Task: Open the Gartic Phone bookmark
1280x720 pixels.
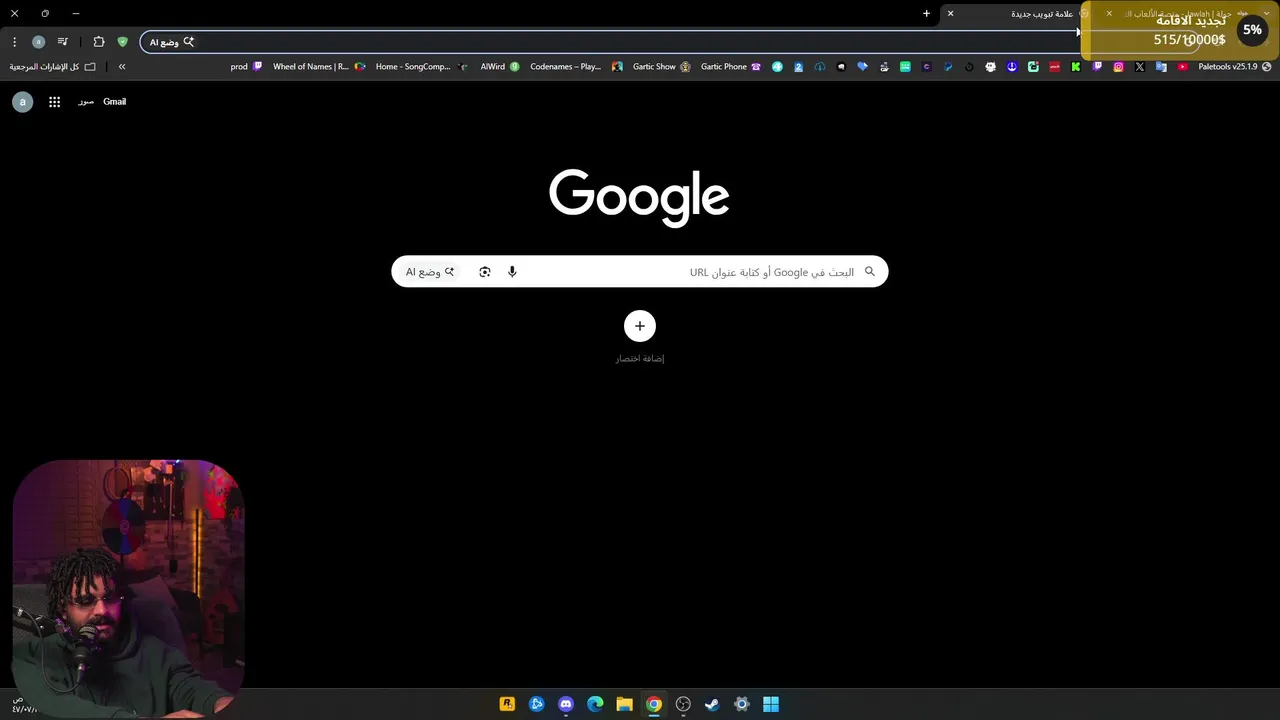Action: [x=730, y=67]
